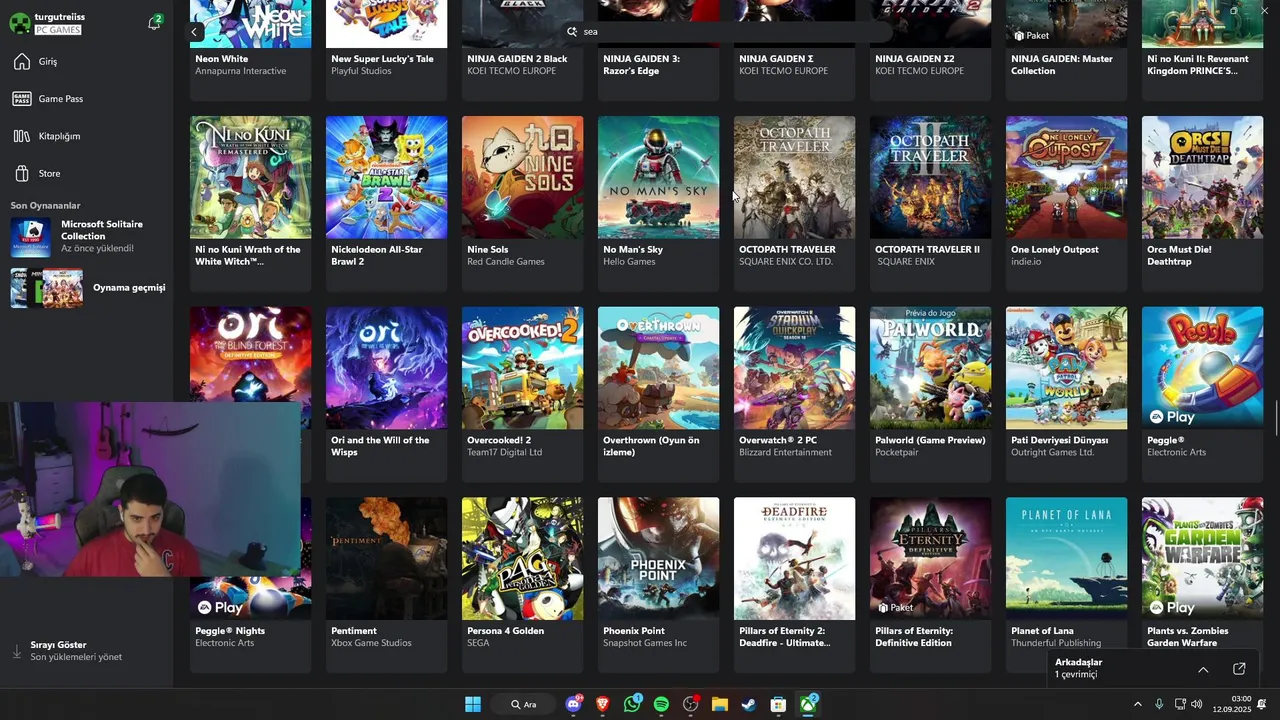Click the Giriş home icon
This screenshot has width=1280, height=720.
click(x=22, y=62)
